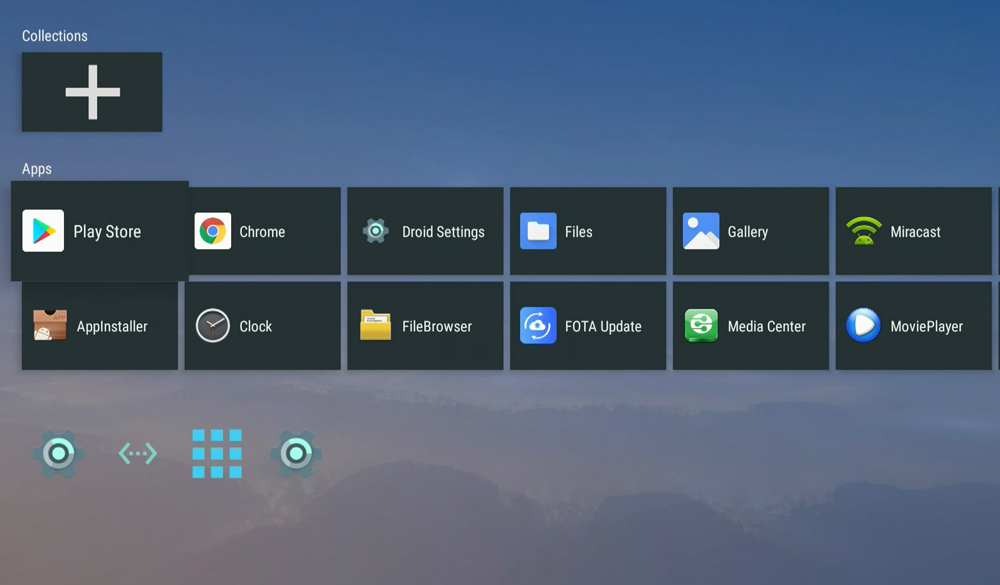Start Miracast screen sharing app
1000x585 pixels.
(x=913, y=231)
